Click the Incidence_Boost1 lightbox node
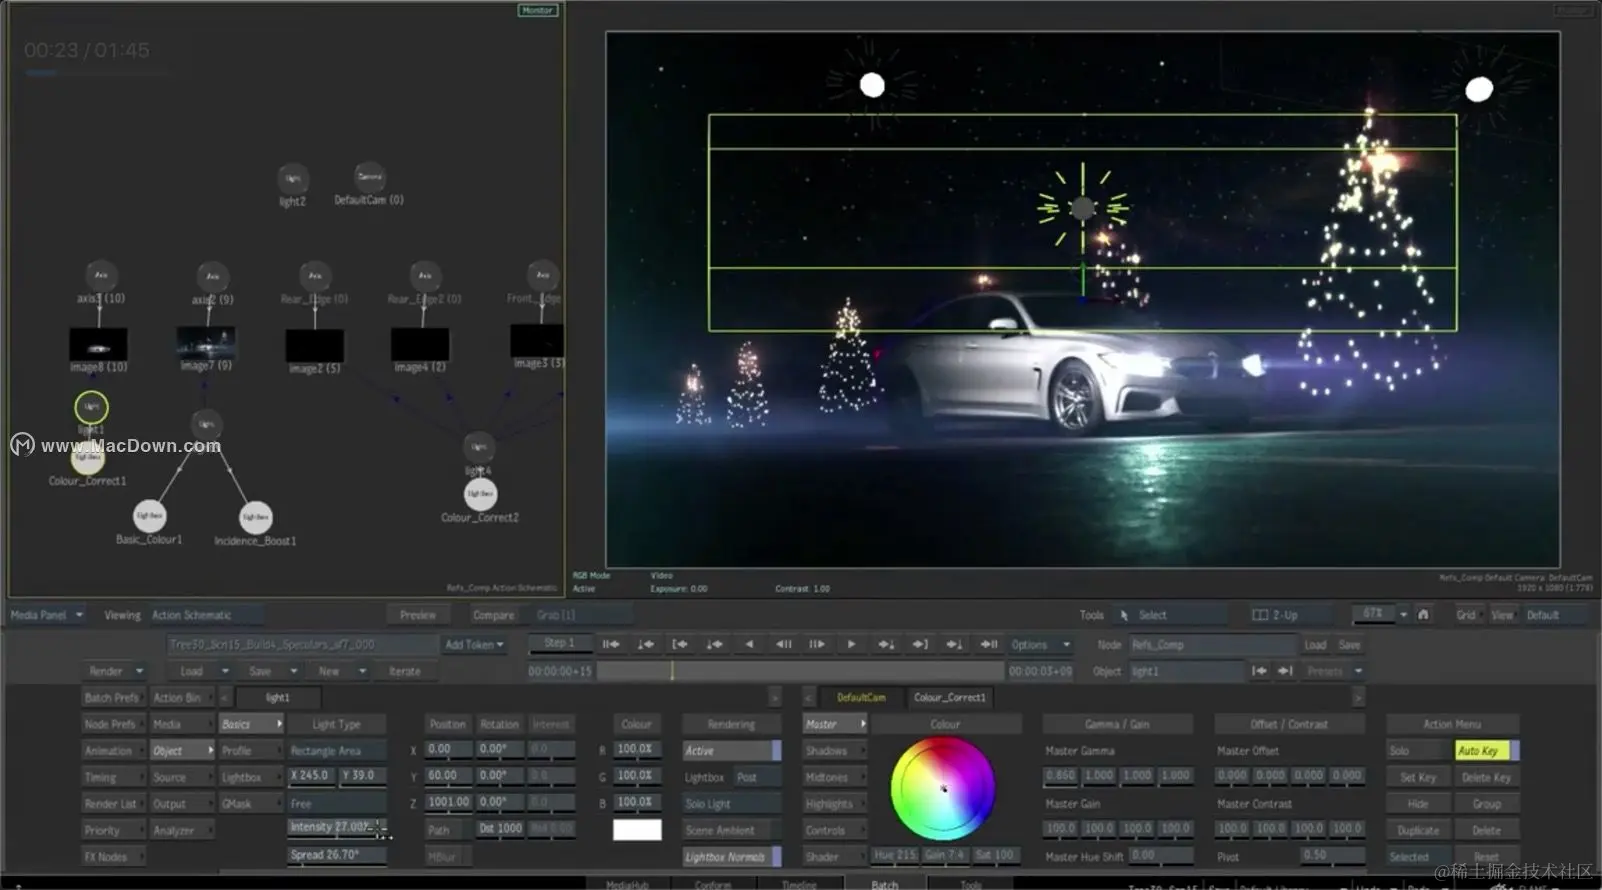 [255, 517]
